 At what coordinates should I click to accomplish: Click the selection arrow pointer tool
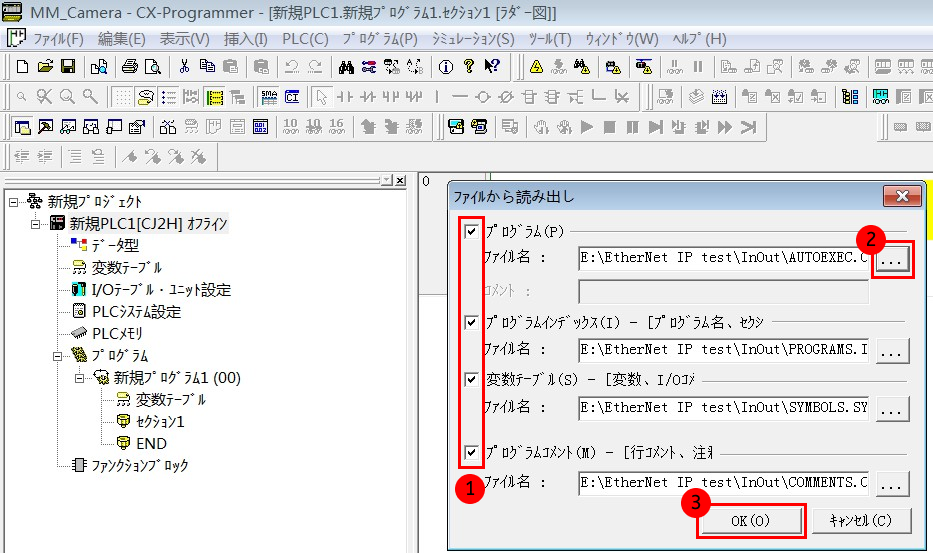(x=322, y=96)
